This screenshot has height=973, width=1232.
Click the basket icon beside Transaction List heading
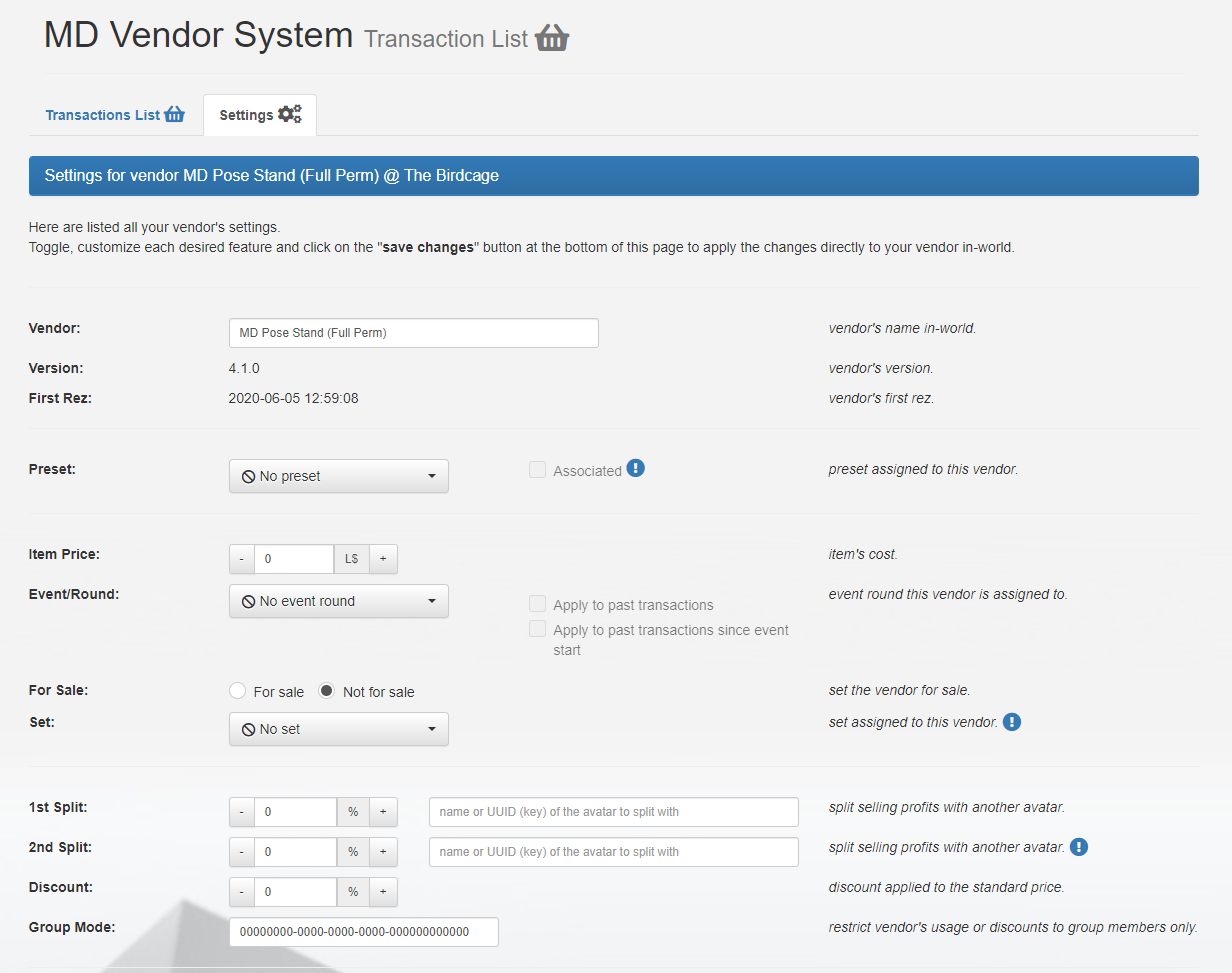tap(552, 39)
